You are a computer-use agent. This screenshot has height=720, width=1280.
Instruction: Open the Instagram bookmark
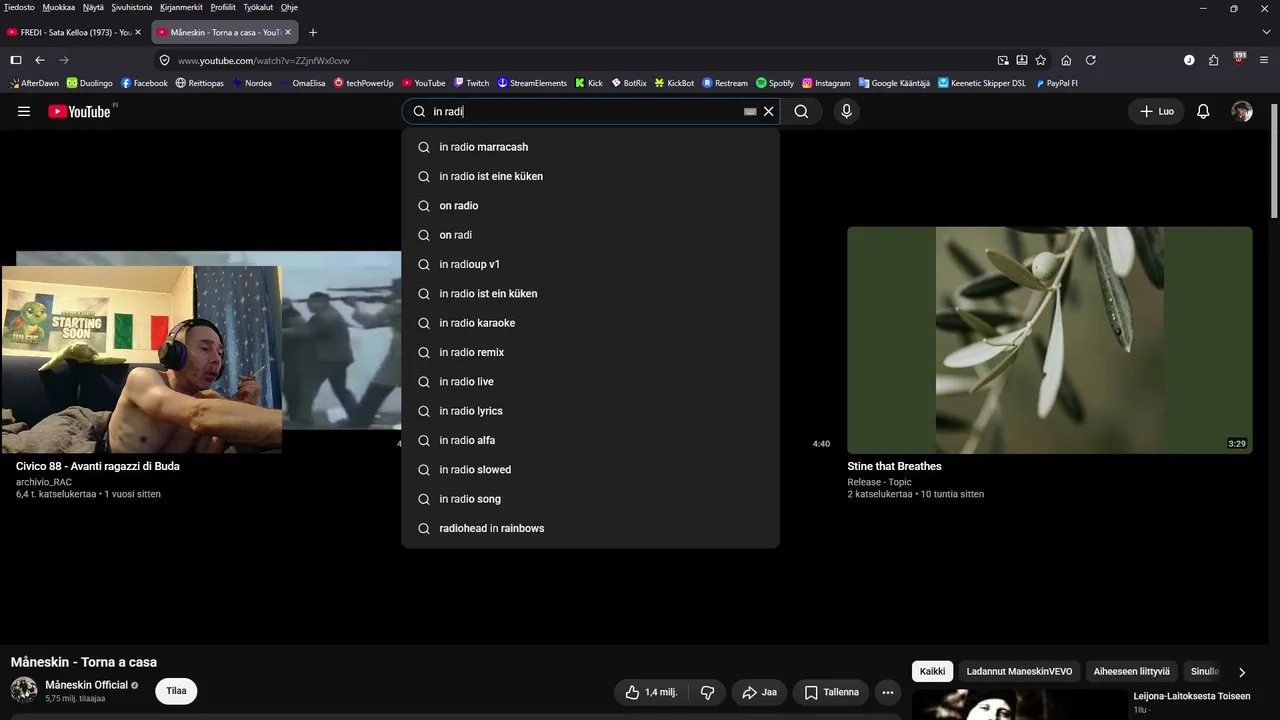(x=826, y=83)
